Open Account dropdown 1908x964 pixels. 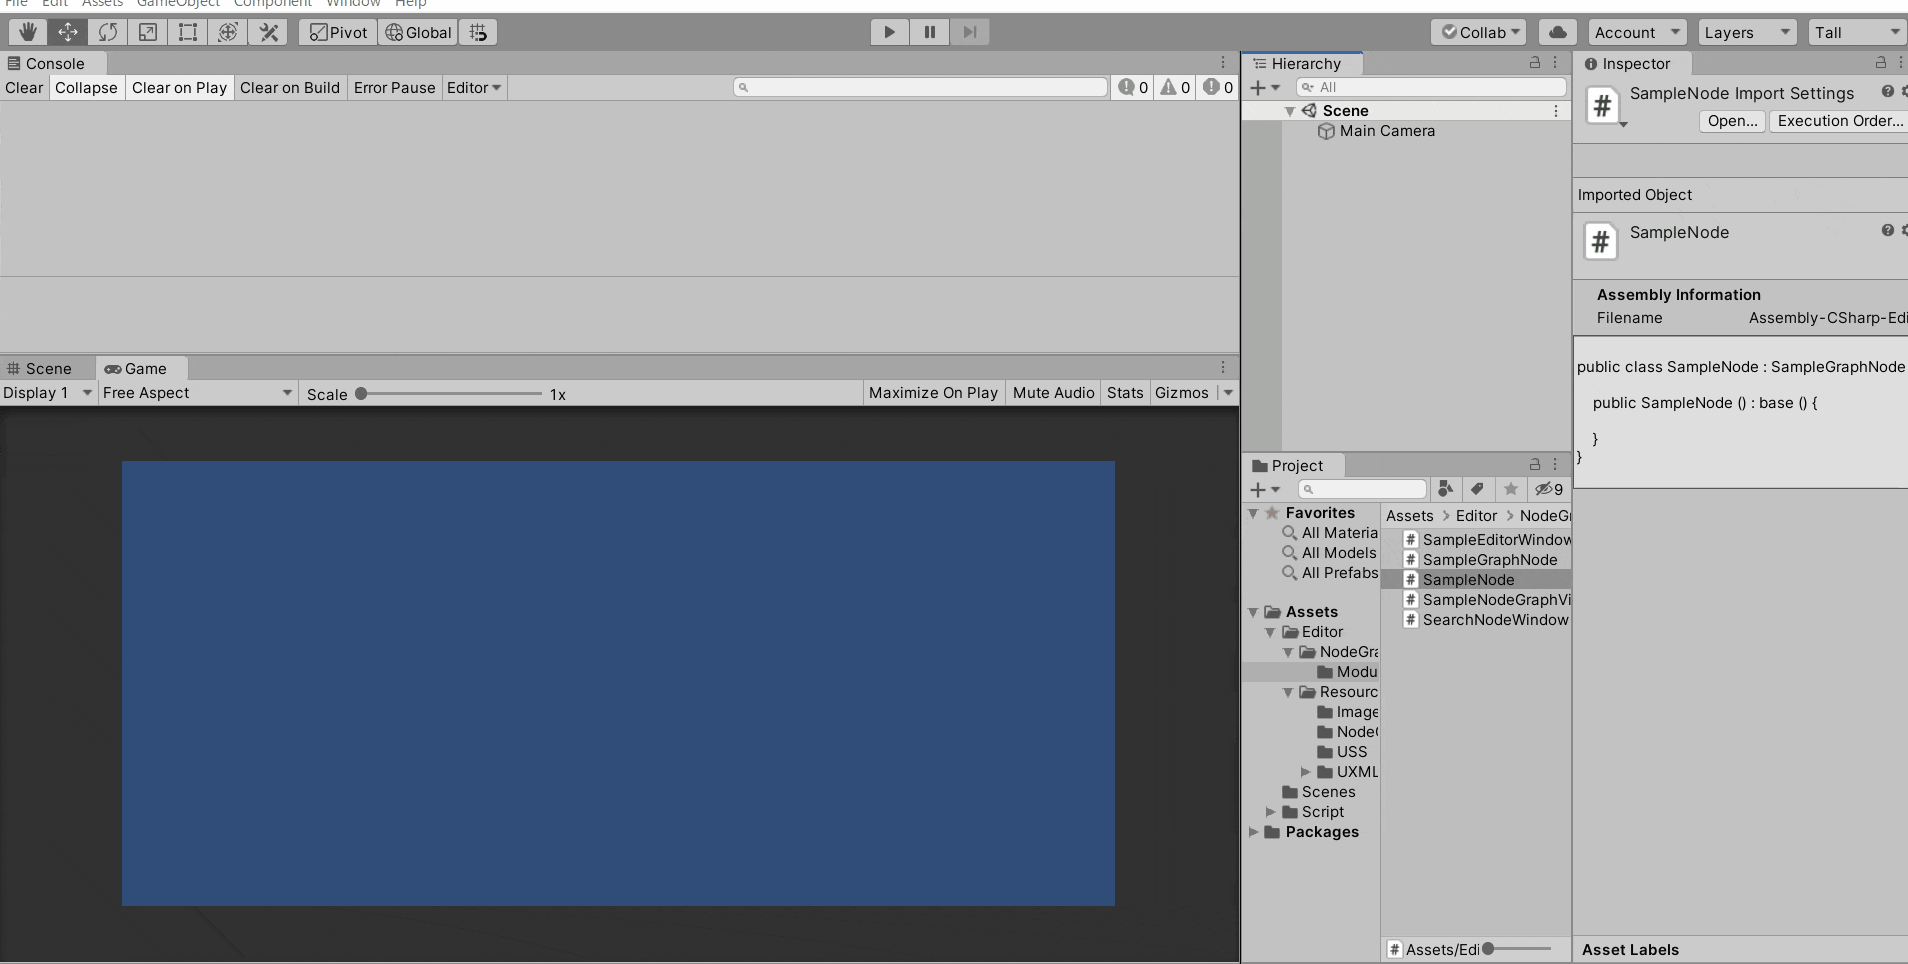point(1637,32)
